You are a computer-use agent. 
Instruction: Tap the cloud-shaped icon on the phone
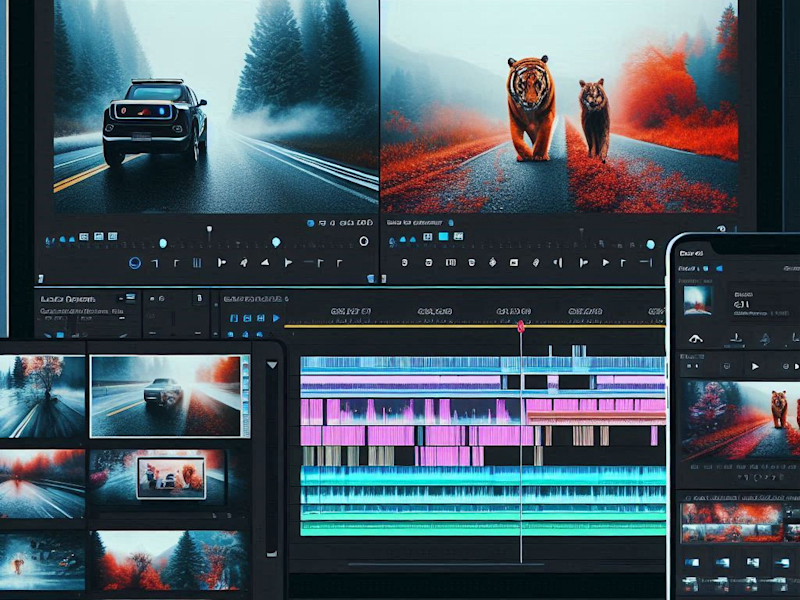(695, 339)
